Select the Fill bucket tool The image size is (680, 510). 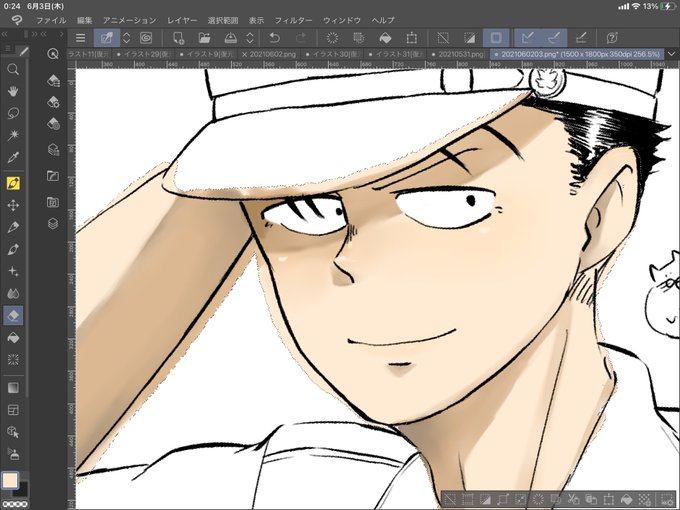point(13,337)
